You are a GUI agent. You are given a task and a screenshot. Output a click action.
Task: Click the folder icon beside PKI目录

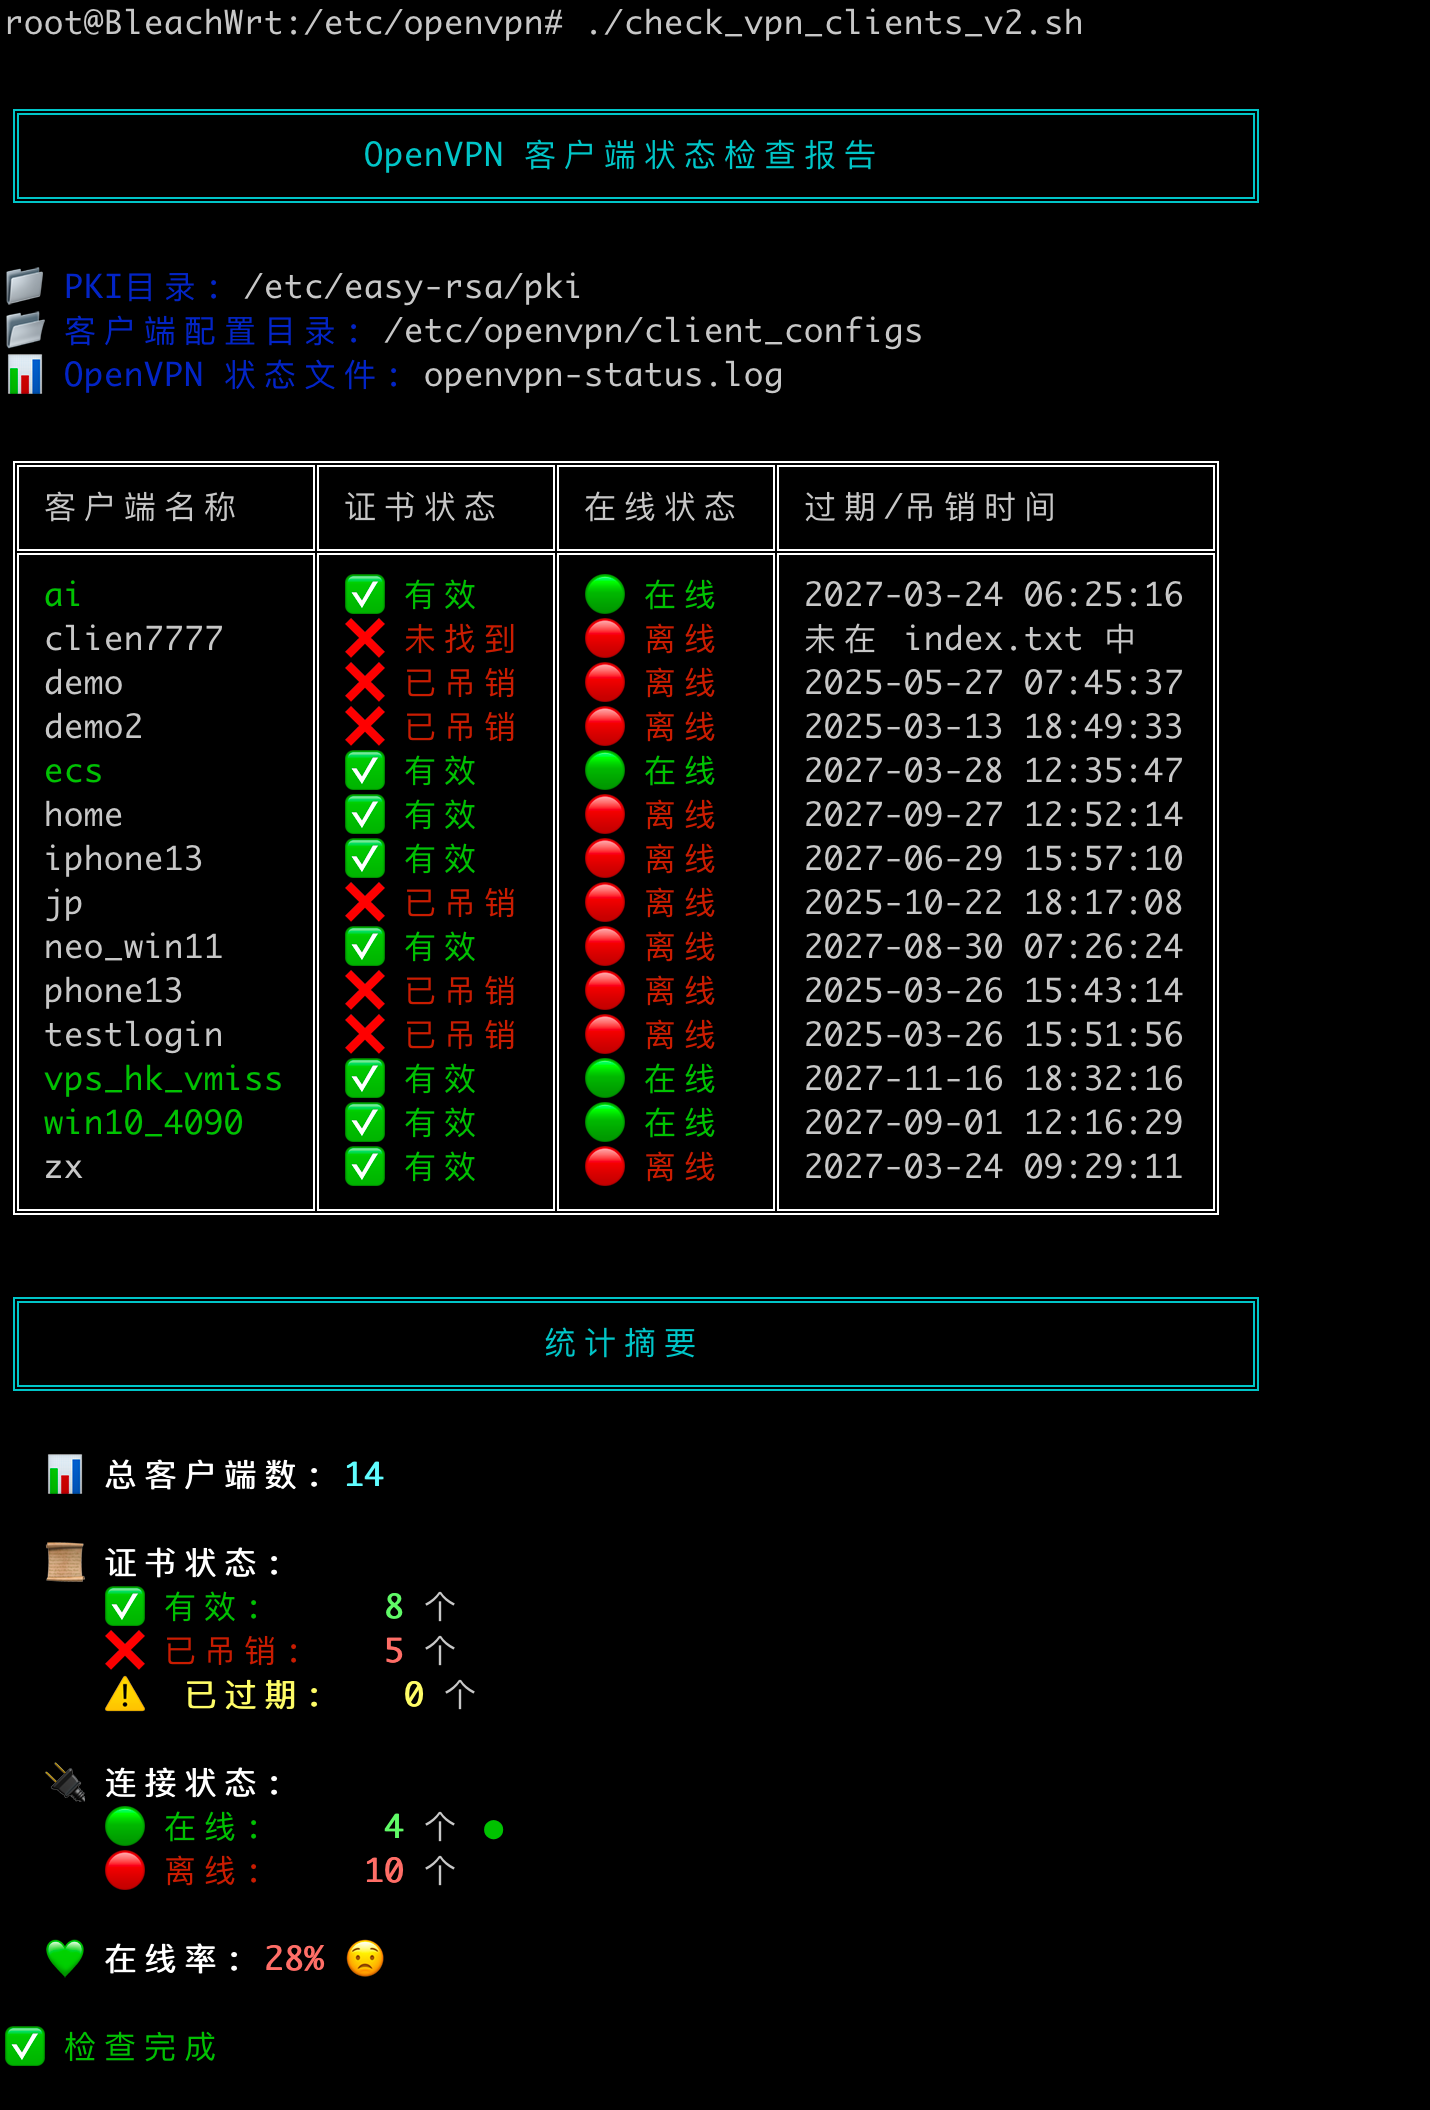tap(24, 286)
